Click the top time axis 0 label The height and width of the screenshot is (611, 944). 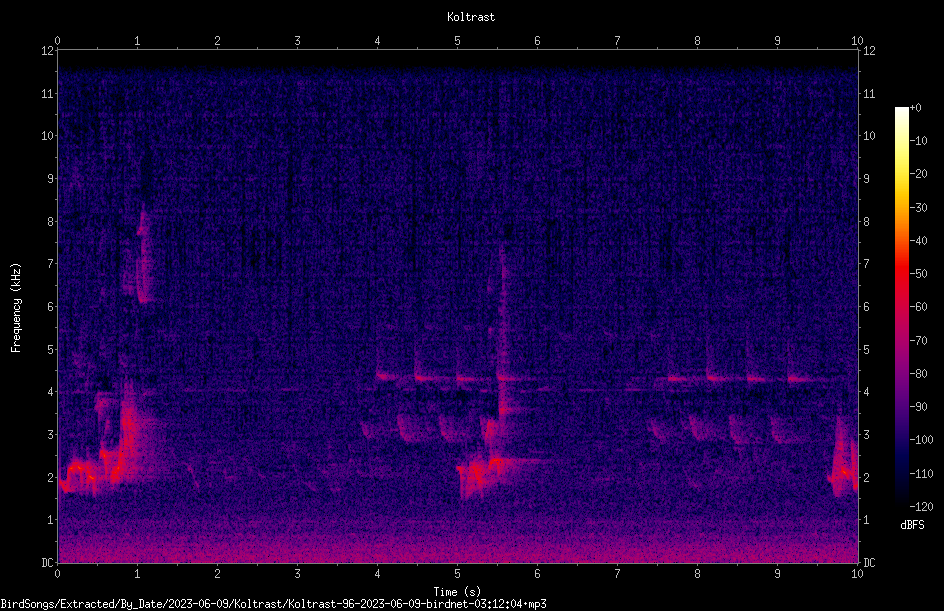click(57, 41)
